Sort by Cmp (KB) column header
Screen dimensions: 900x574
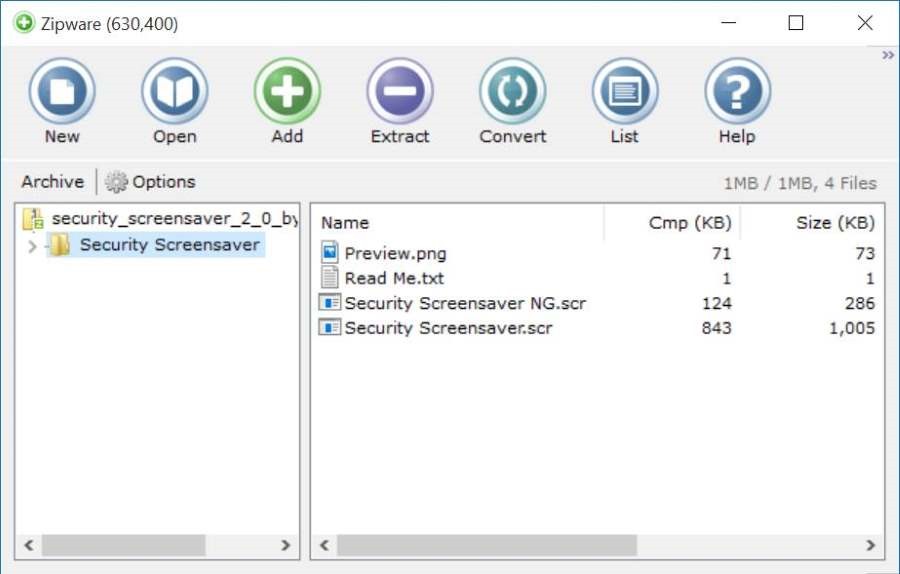pyautogui.click(x=689, y=223)
